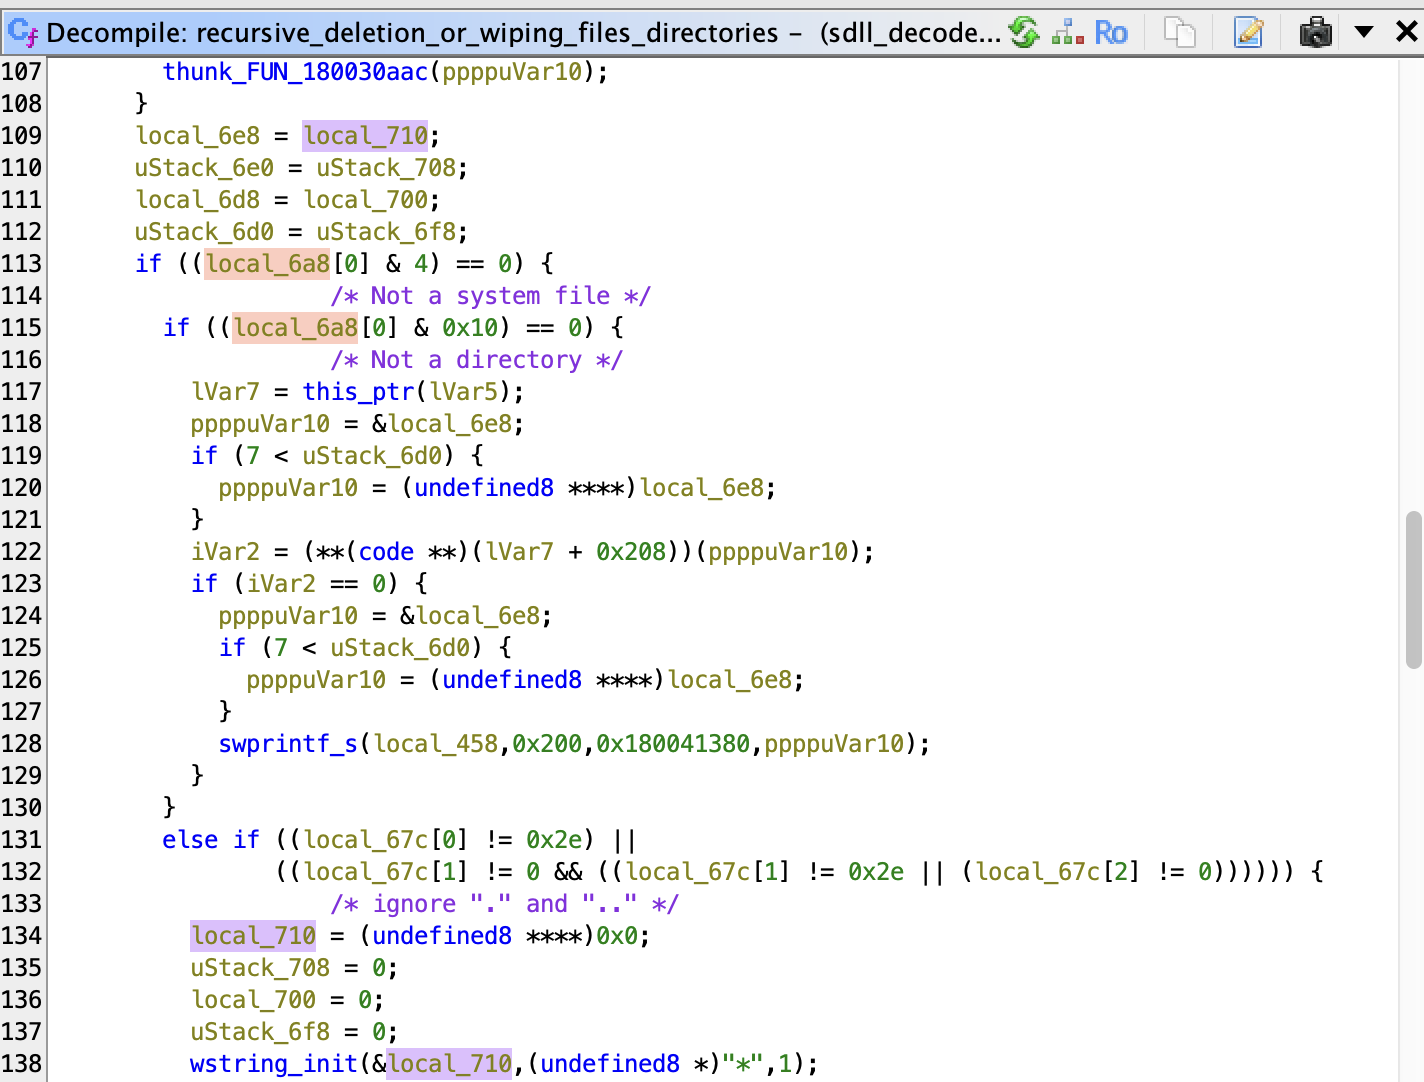
Task: Click the Decompile panel icon beside the title
Action: [x=23, y=33]
